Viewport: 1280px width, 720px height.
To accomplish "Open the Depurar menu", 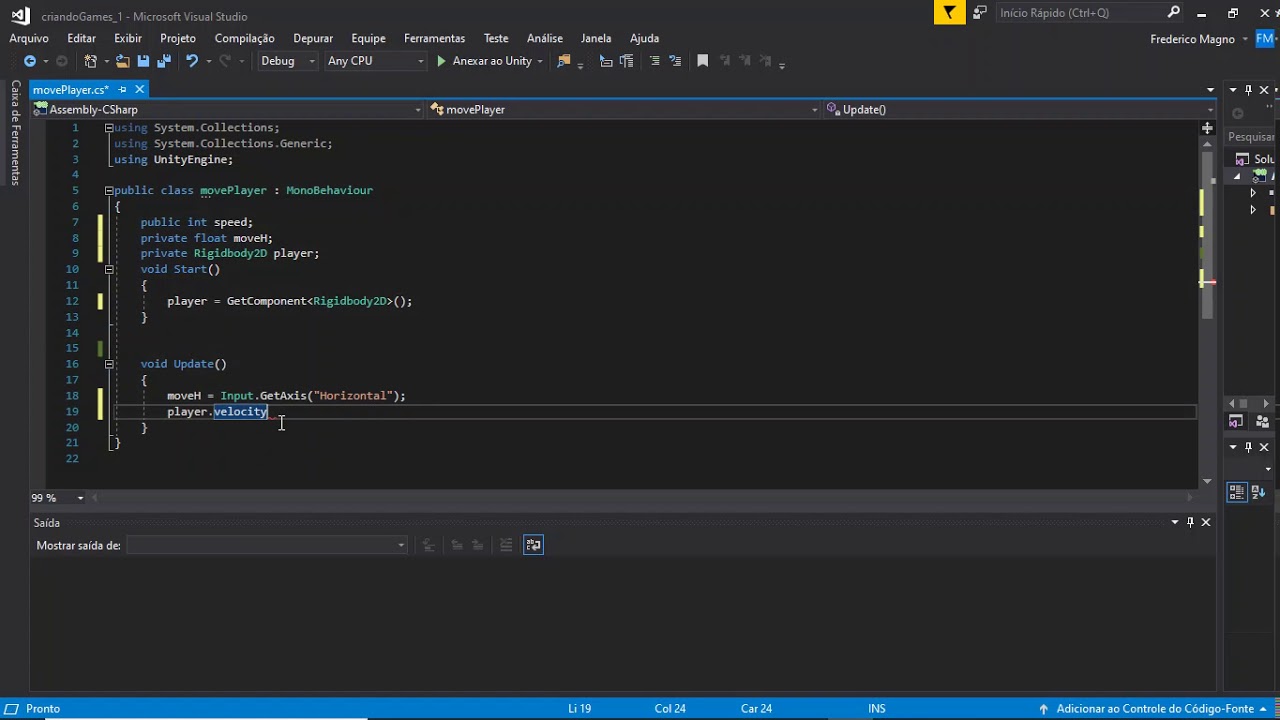I will point(313,38).
